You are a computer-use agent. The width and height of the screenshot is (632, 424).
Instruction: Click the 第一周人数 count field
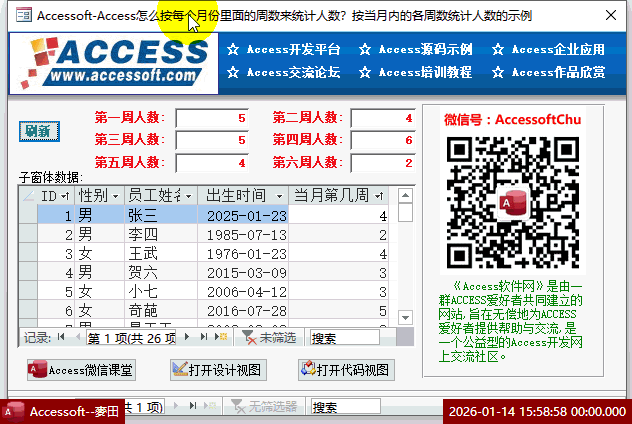coord(211,118)
